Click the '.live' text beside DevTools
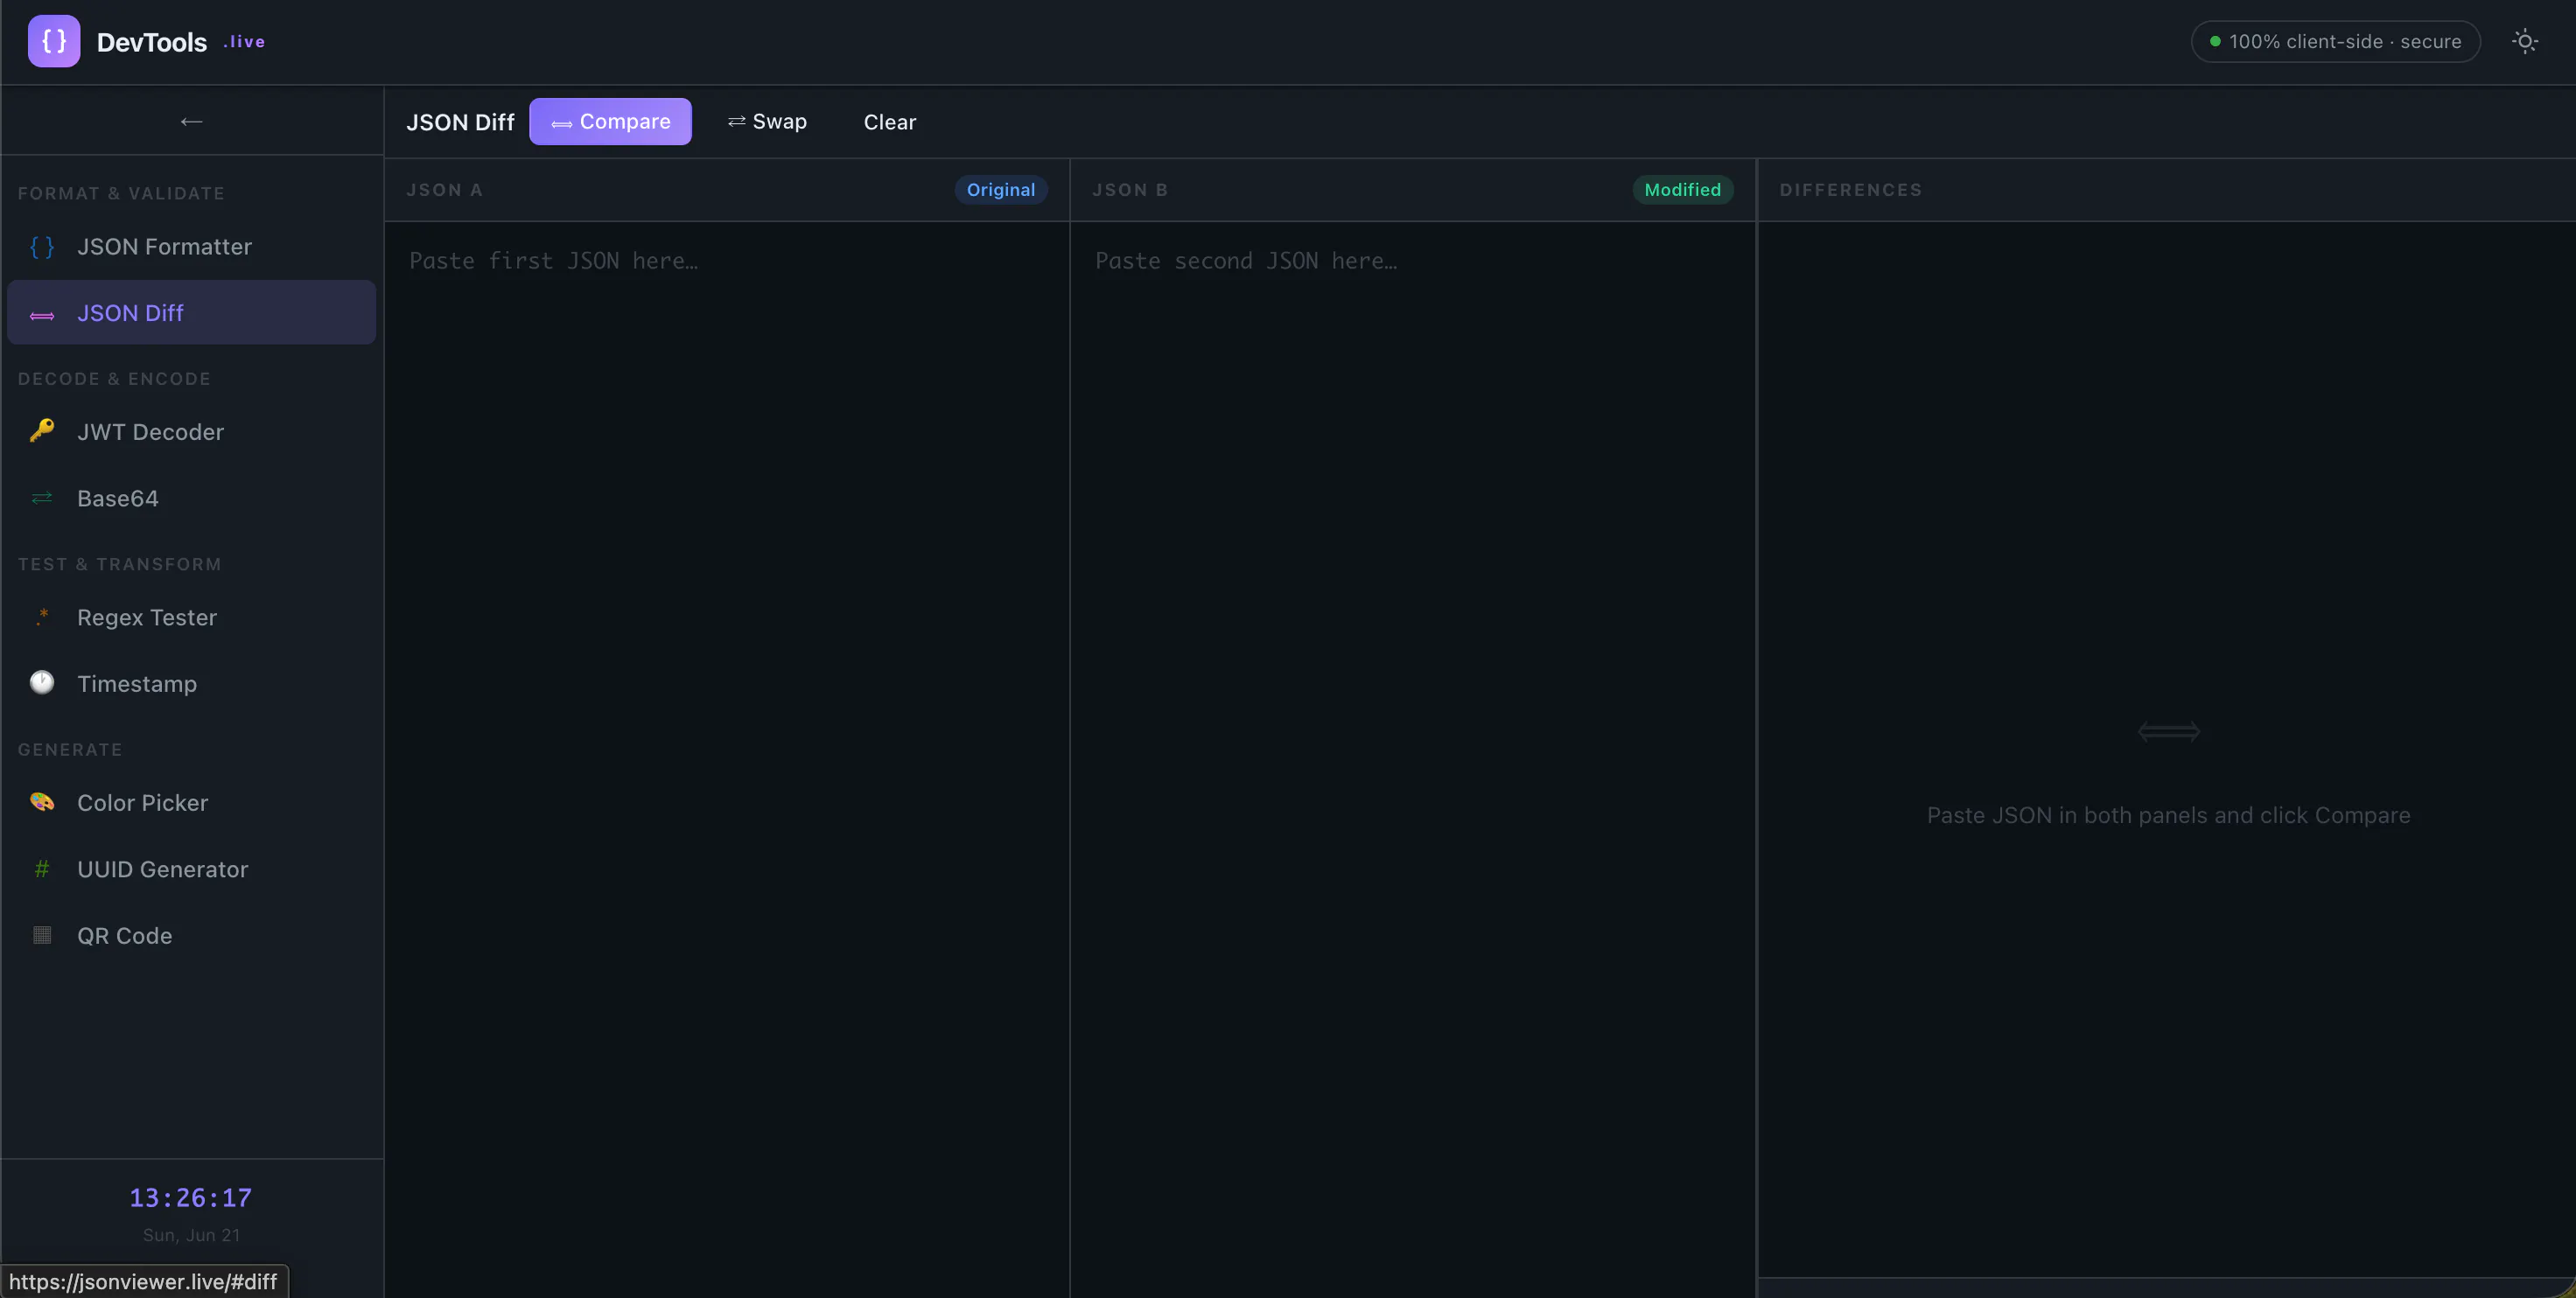Viewport: 2576px width, 1298px height. [244, 41]
